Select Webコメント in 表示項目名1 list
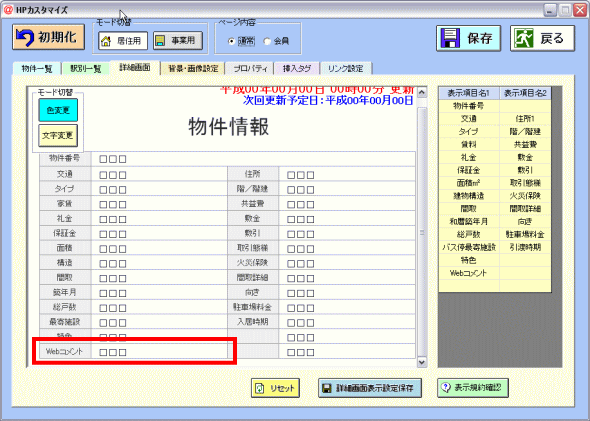Image resolution: width=590 pixels, height=421 pixels. point(469,273)
